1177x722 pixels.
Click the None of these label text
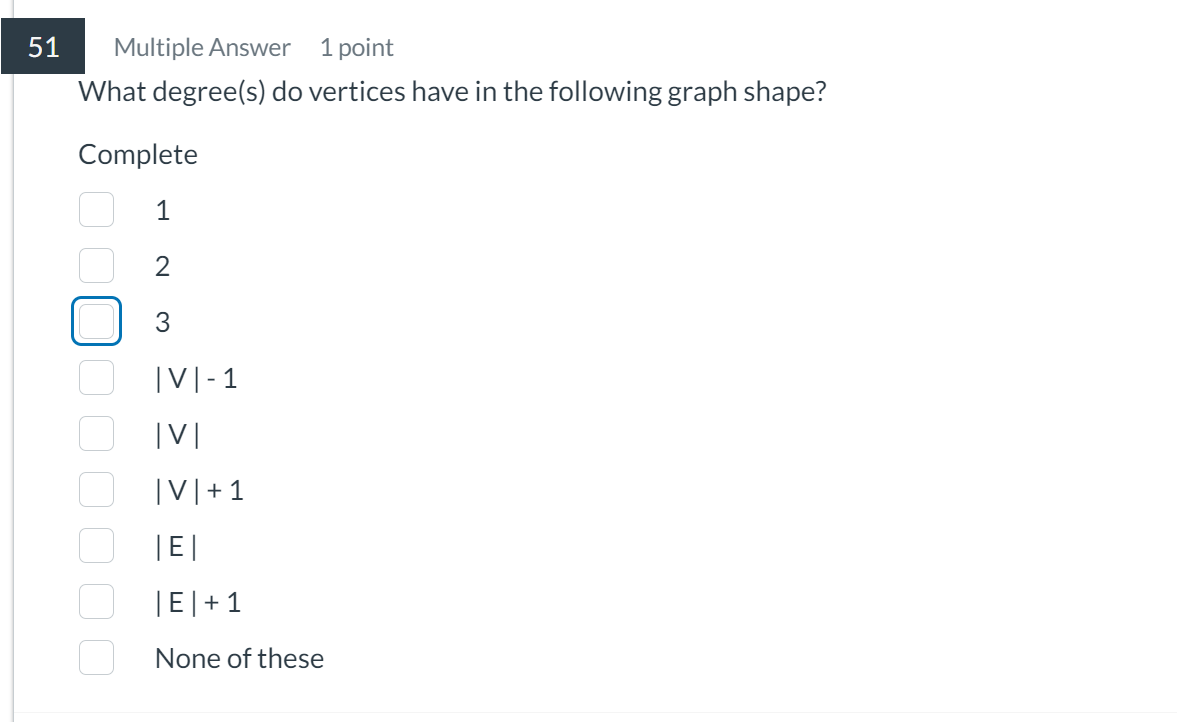point(238,657)
